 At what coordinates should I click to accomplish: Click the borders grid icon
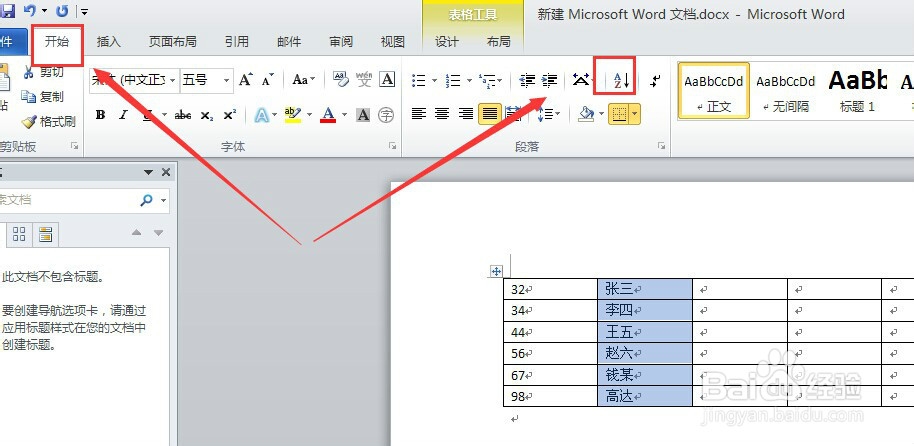[619, 114]
